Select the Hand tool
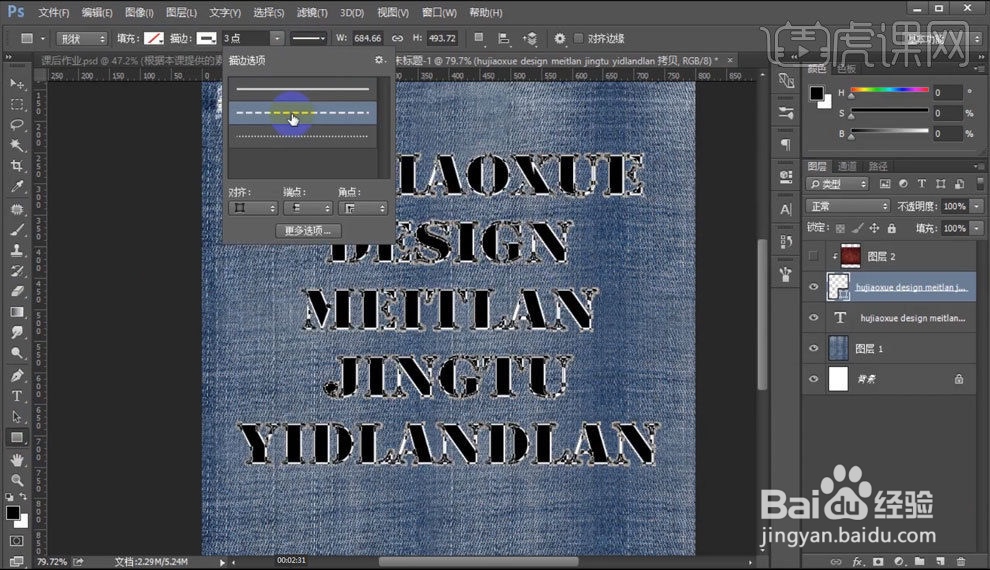The height and width of the screenshot is (570, 990). point(17,460)
